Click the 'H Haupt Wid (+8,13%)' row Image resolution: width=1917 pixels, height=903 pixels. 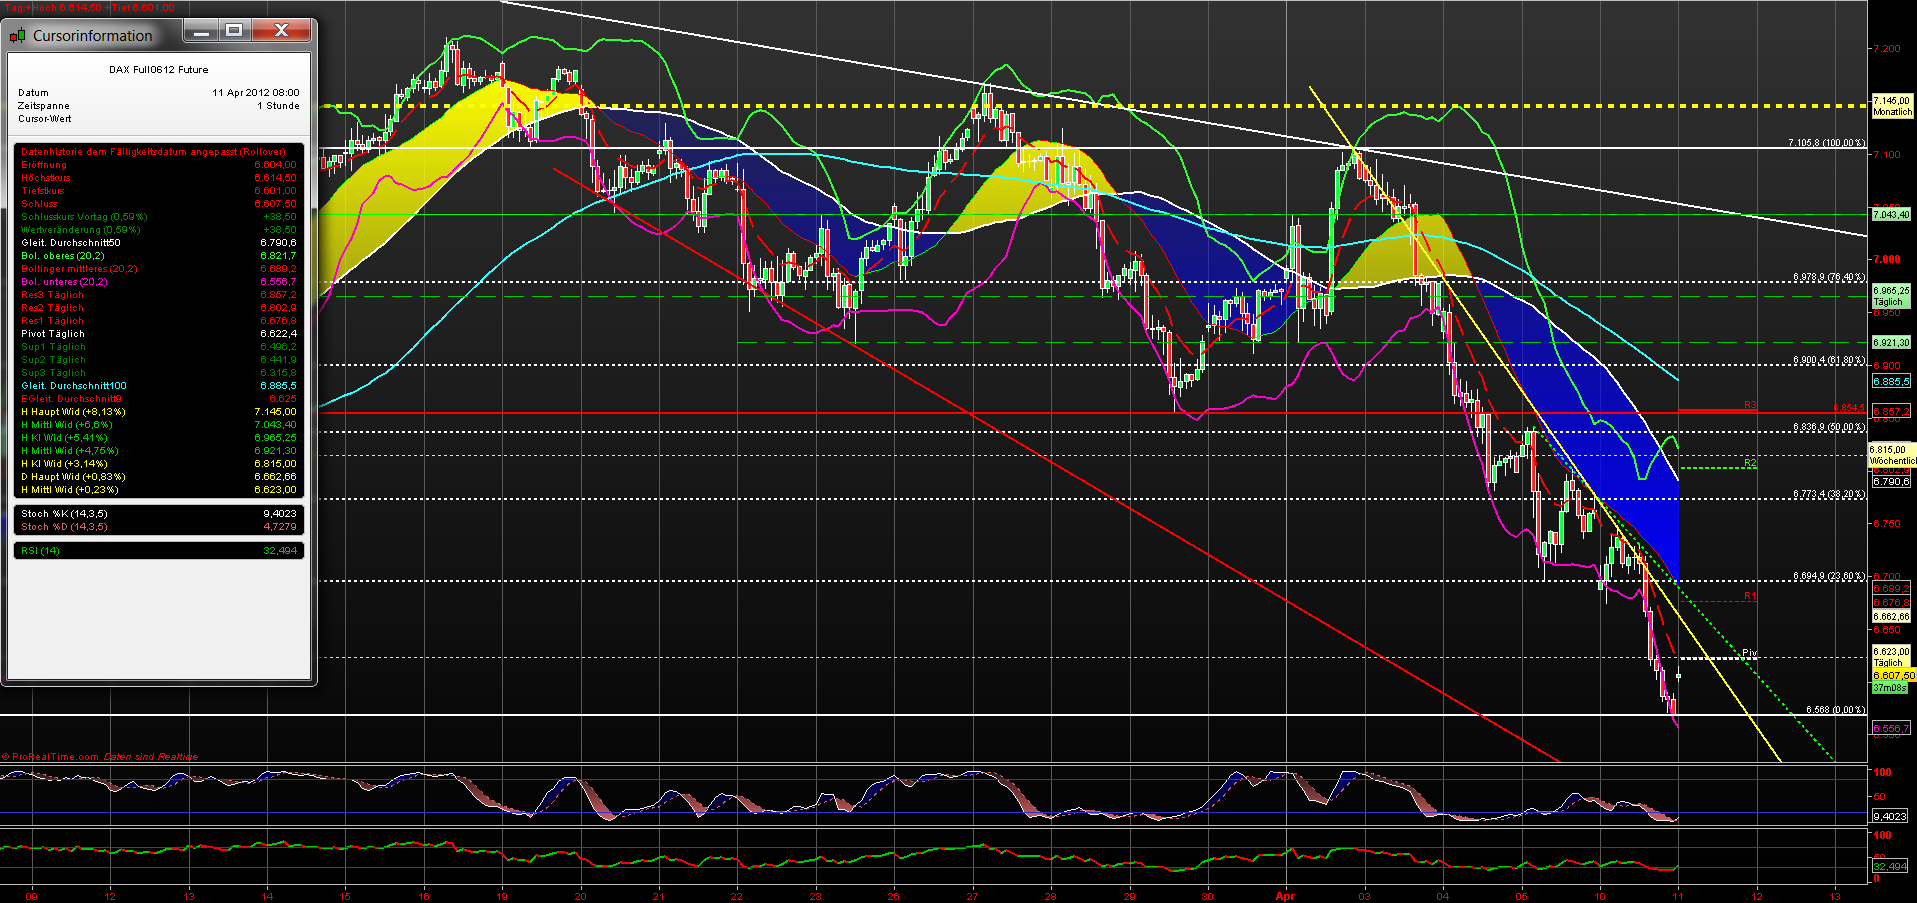(158, 412)
